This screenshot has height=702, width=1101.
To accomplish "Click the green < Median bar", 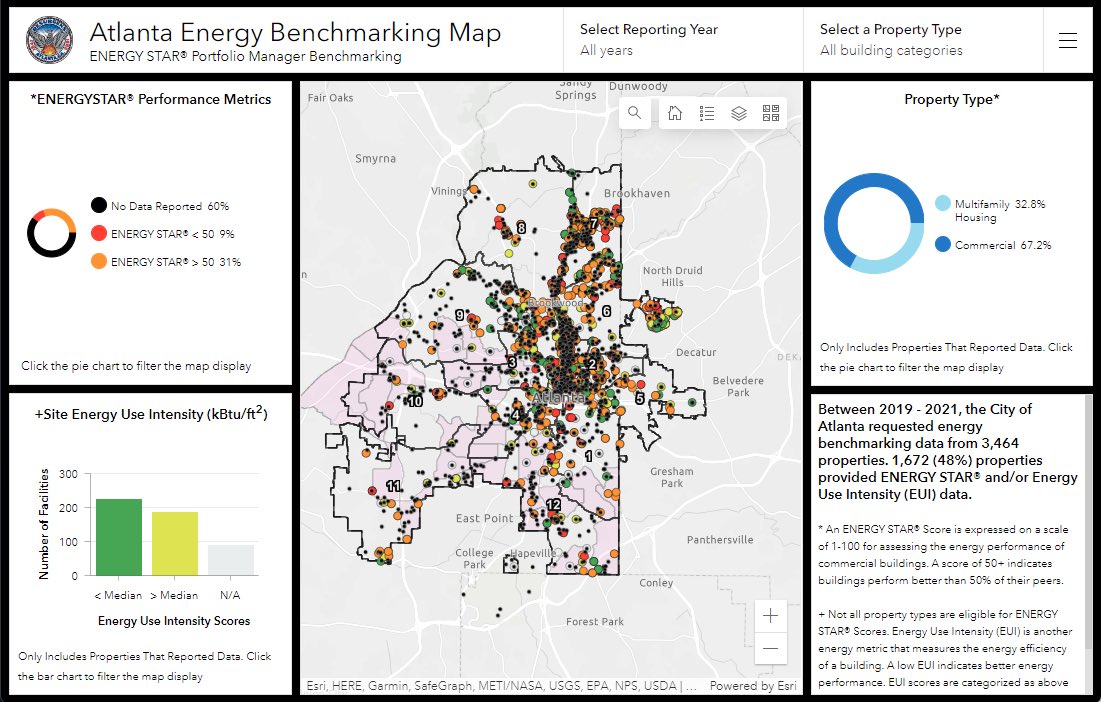I will point(119,537).
